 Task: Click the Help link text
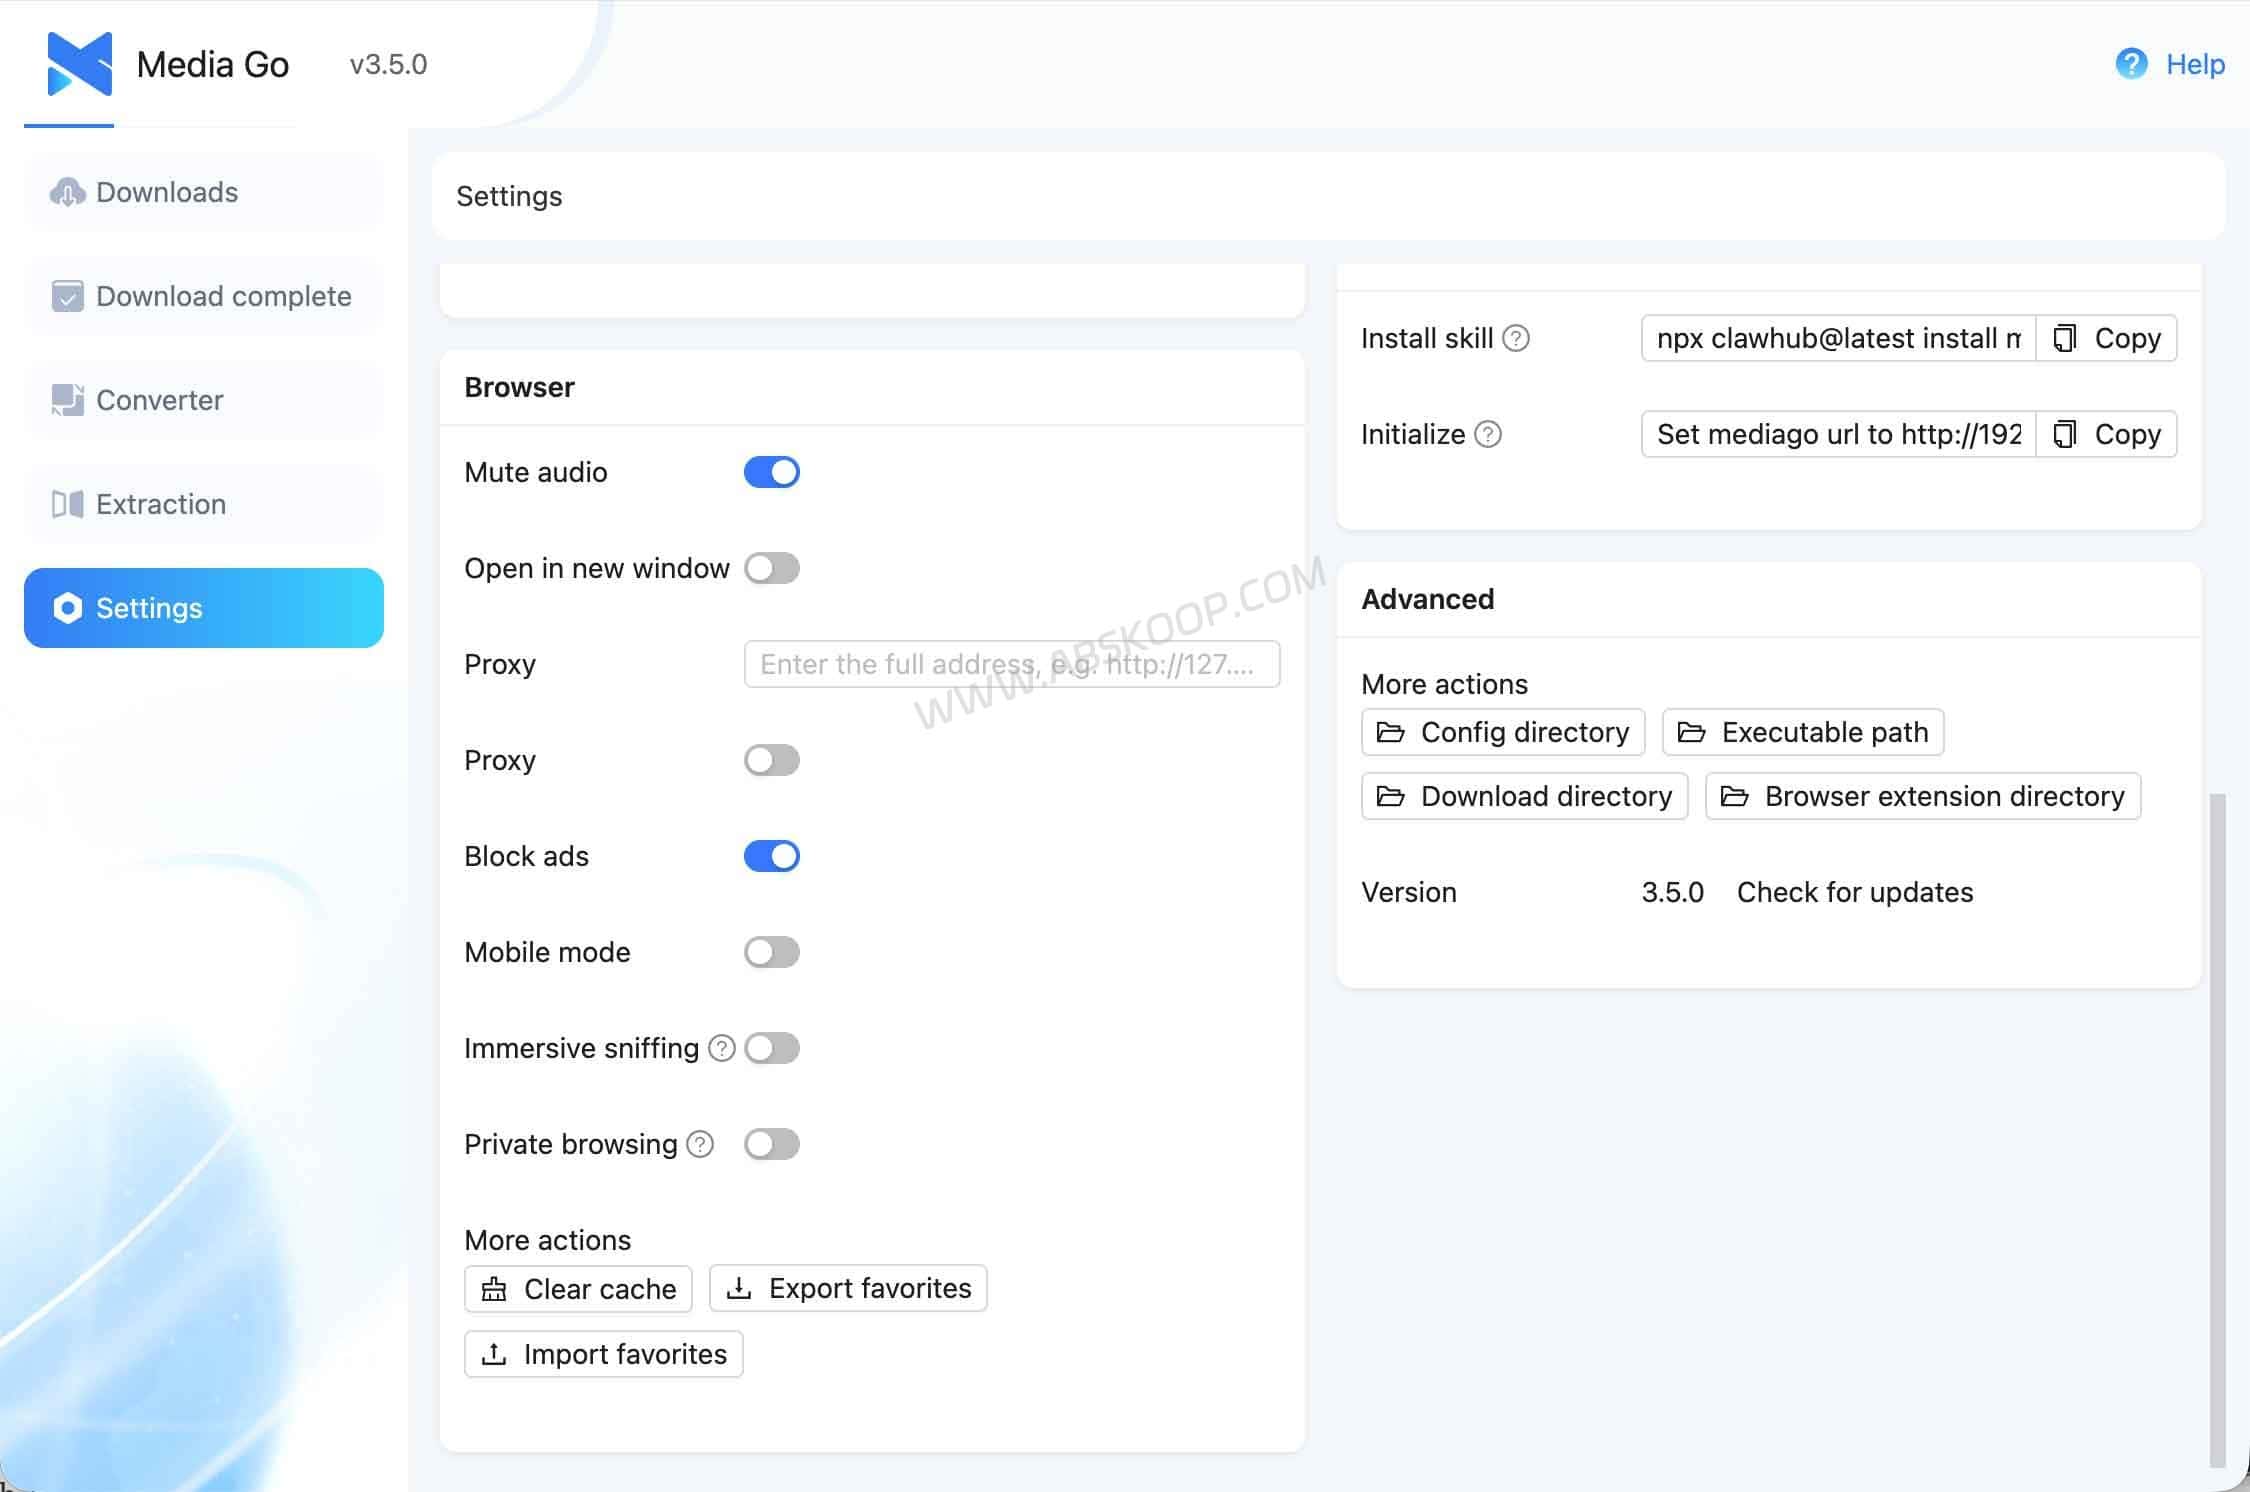pyautogui.click(x=2195, y=64)
